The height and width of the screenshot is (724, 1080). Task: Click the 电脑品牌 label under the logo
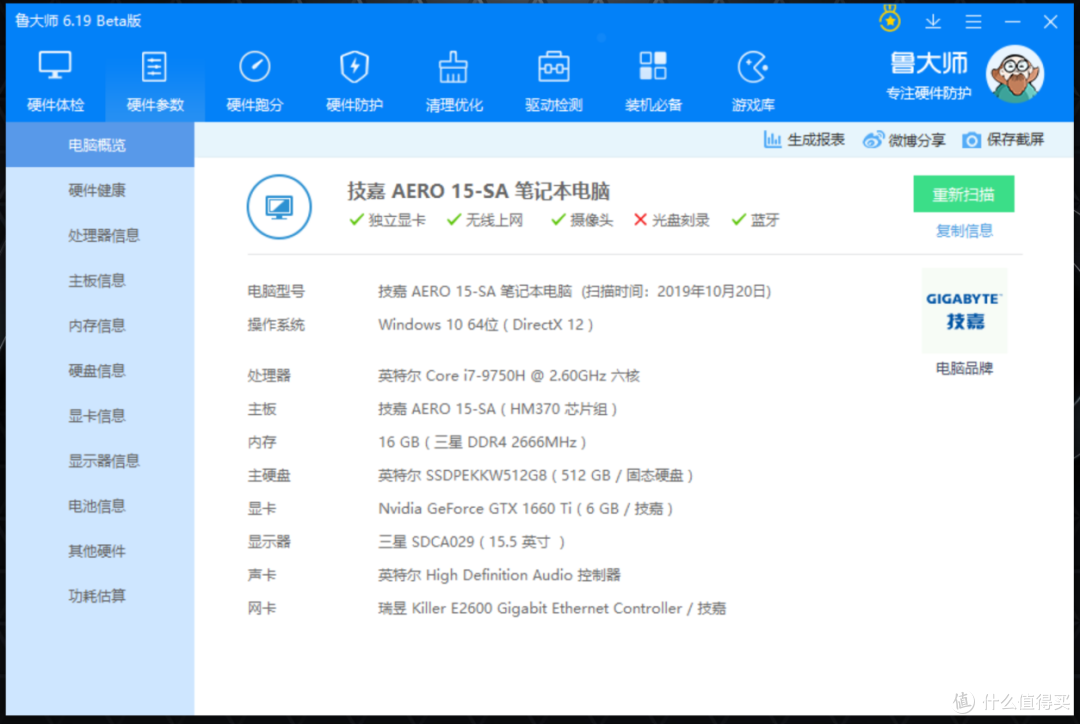tap(964, 369)
